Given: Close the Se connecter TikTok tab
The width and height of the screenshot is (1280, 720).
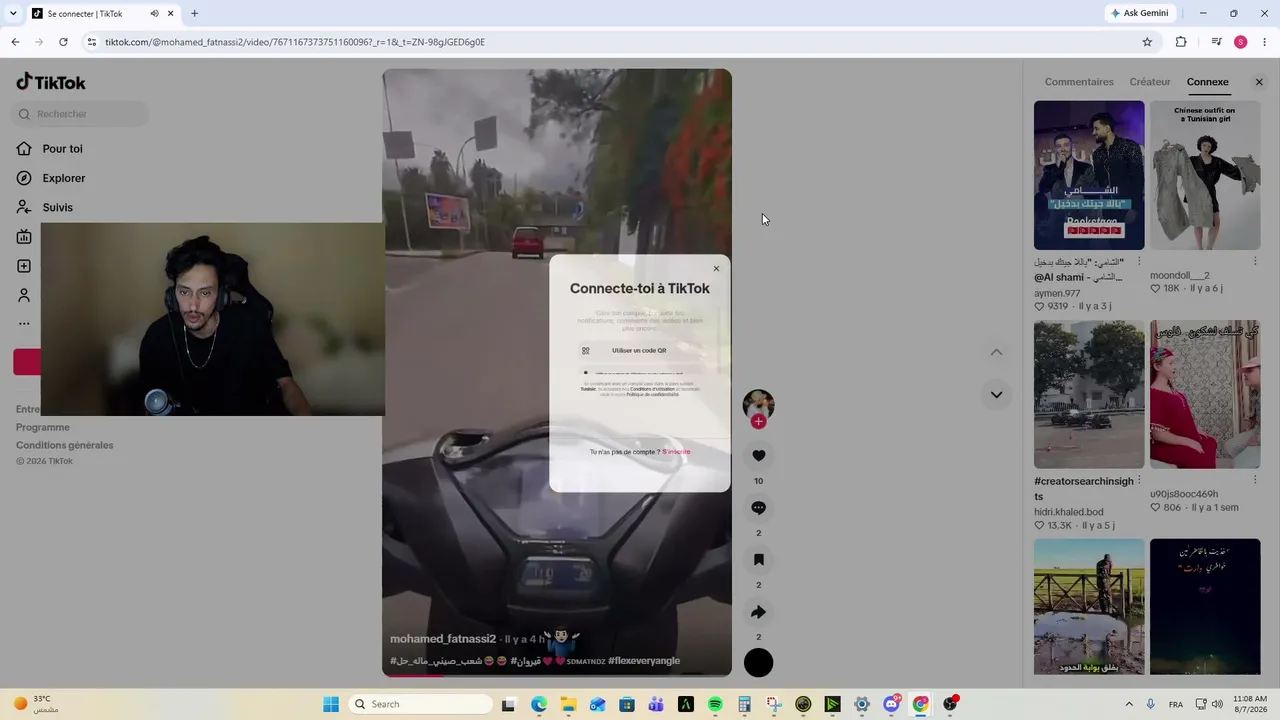Looking at the screenshot, I should pos(171,14).
